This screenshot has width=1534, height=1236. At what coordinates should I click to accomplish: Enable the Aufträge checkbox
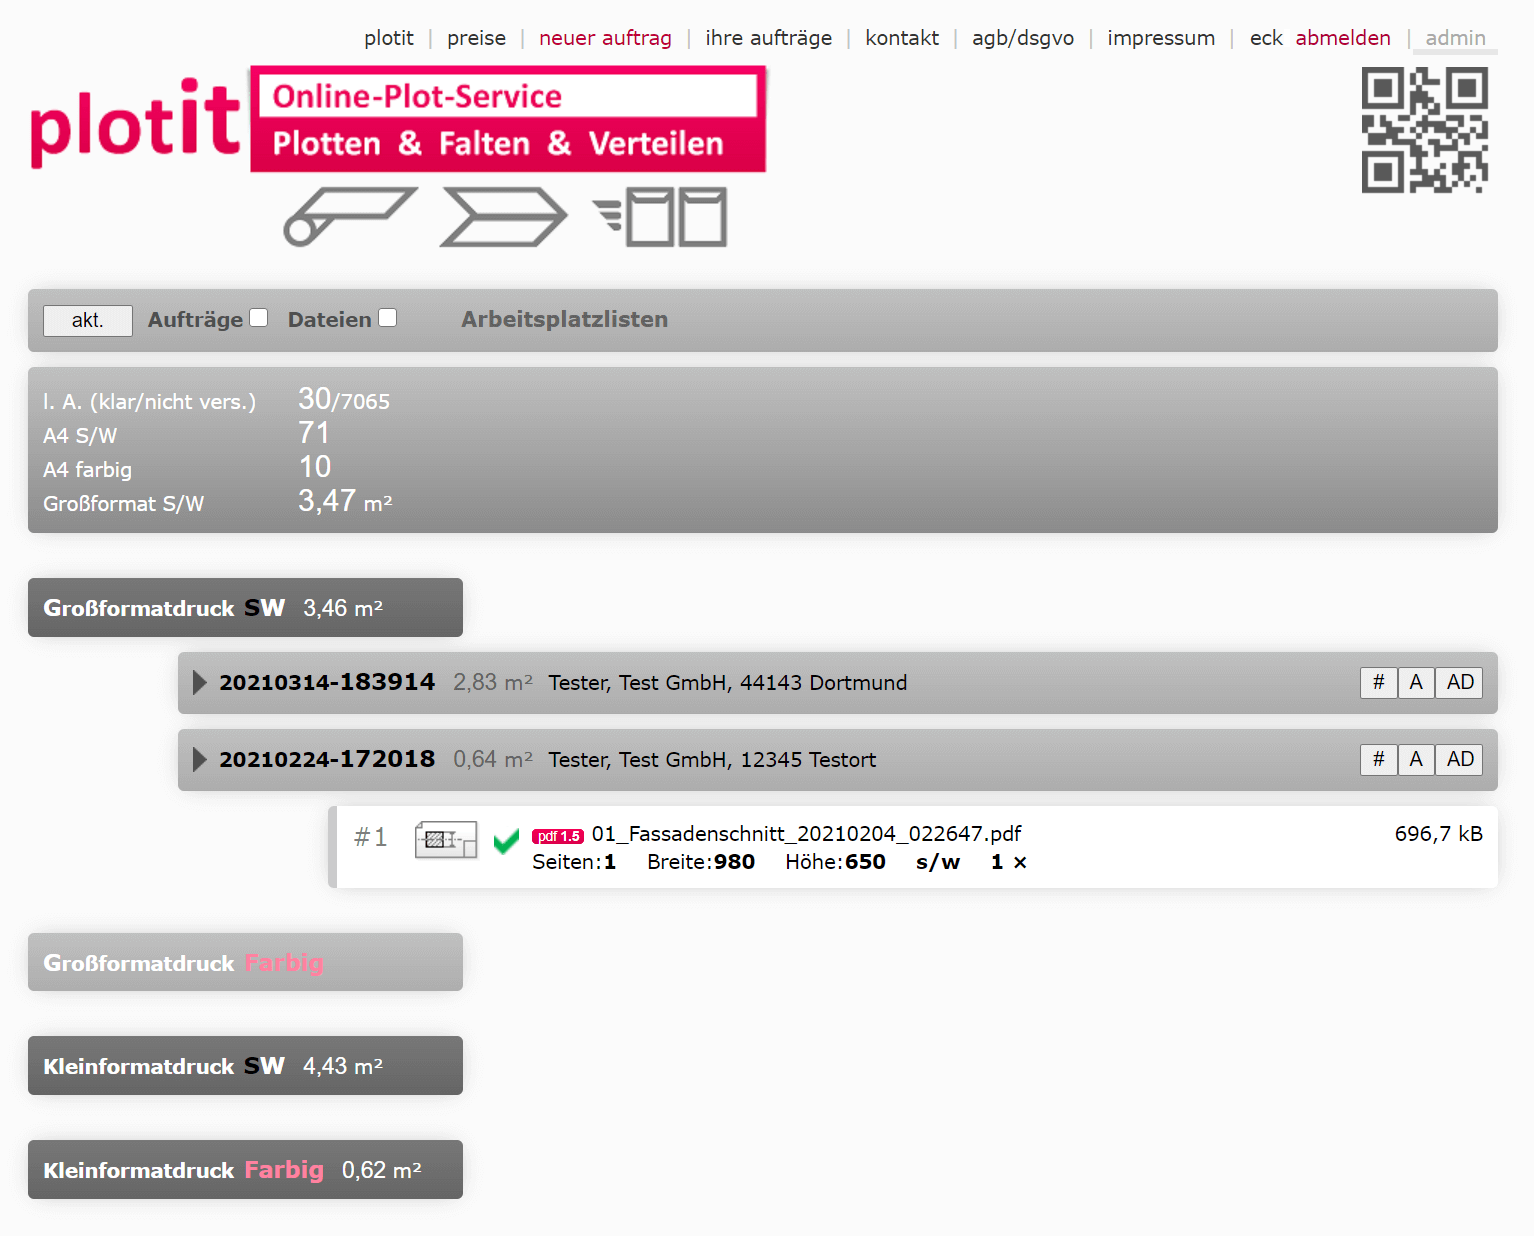pos(259,318)
